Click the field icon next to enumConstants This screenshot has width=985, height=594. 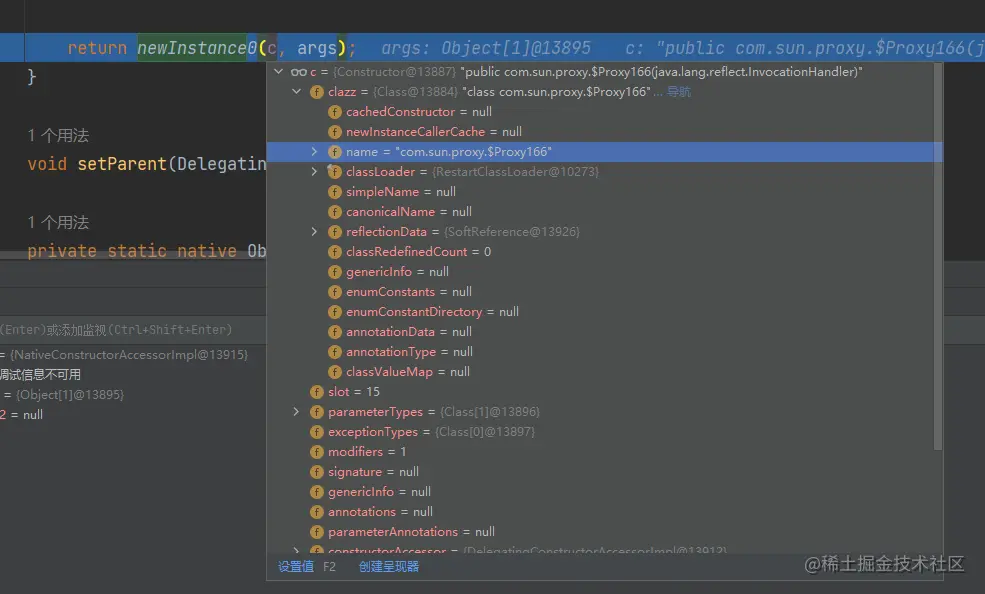[x=335, y=292]
